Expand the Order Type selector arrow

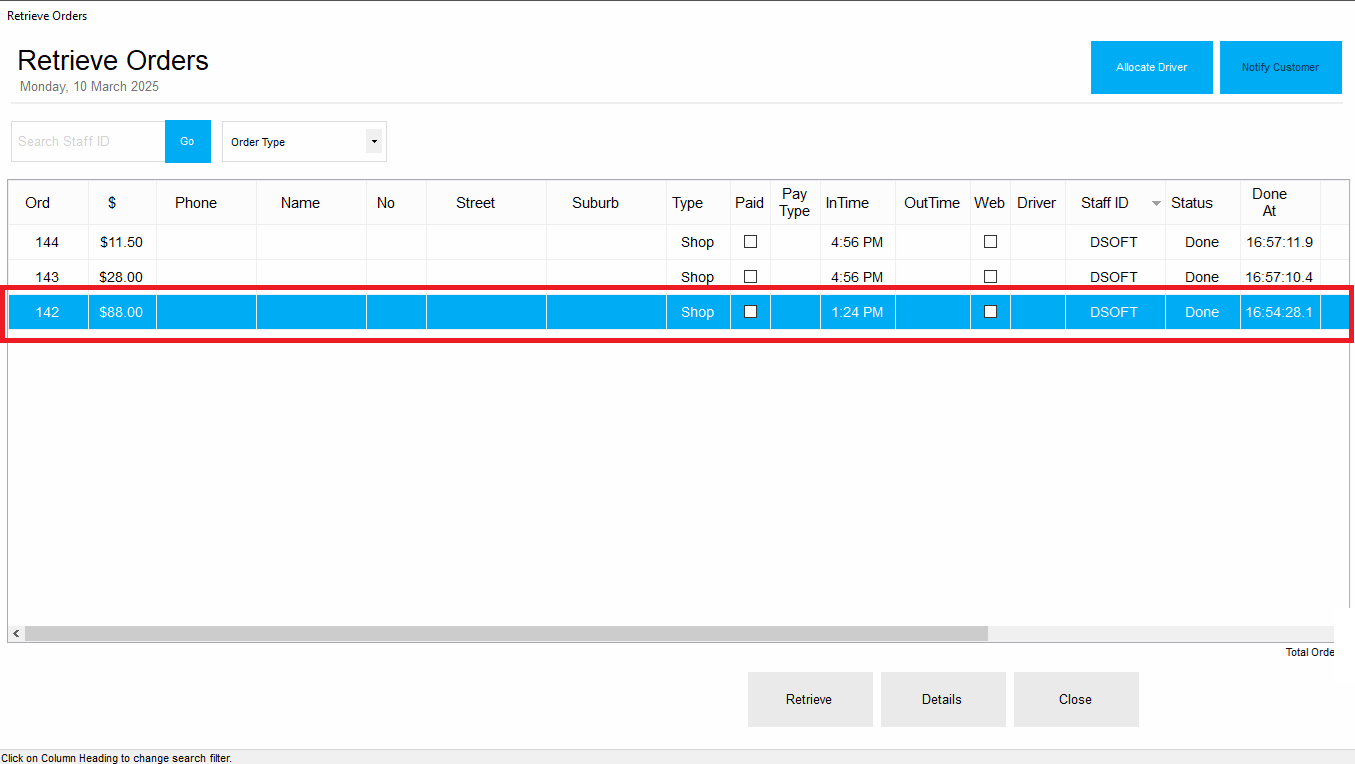tap(375, 141)
